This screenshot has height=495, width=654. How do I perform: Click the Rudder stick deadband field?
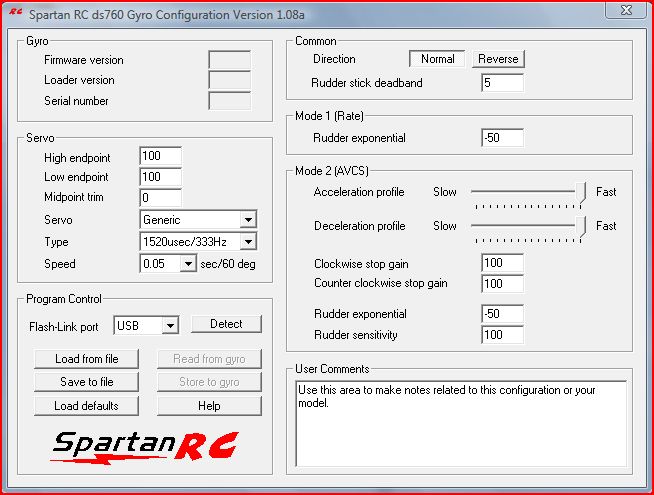(502, 83)
